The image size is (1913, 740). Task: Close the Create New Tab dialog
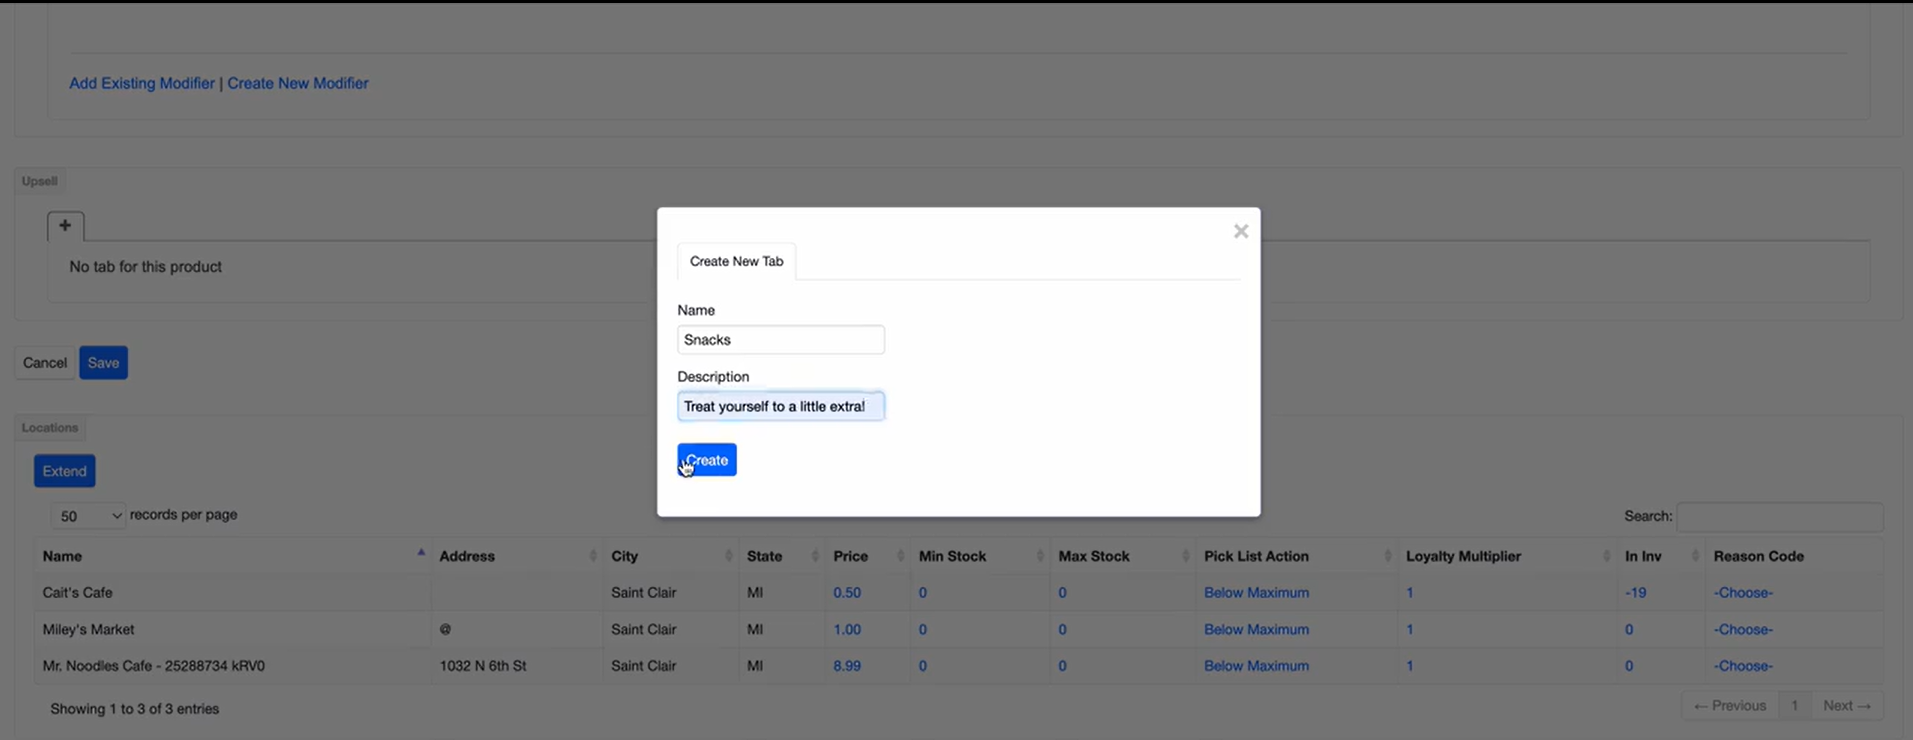coord(1241,231)
